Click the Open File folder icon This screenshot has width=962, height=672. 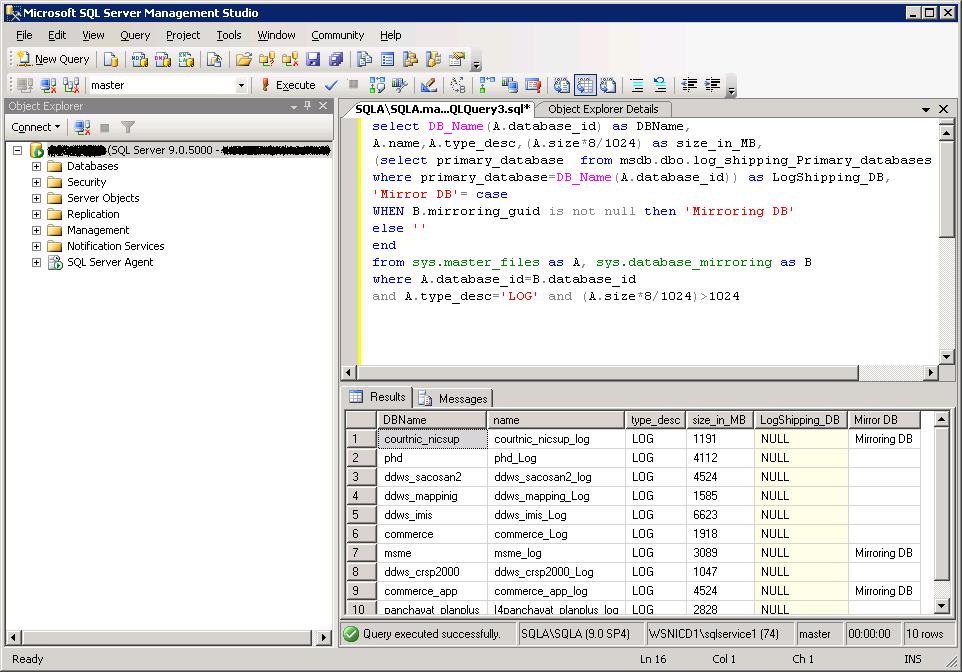(244, 59)
